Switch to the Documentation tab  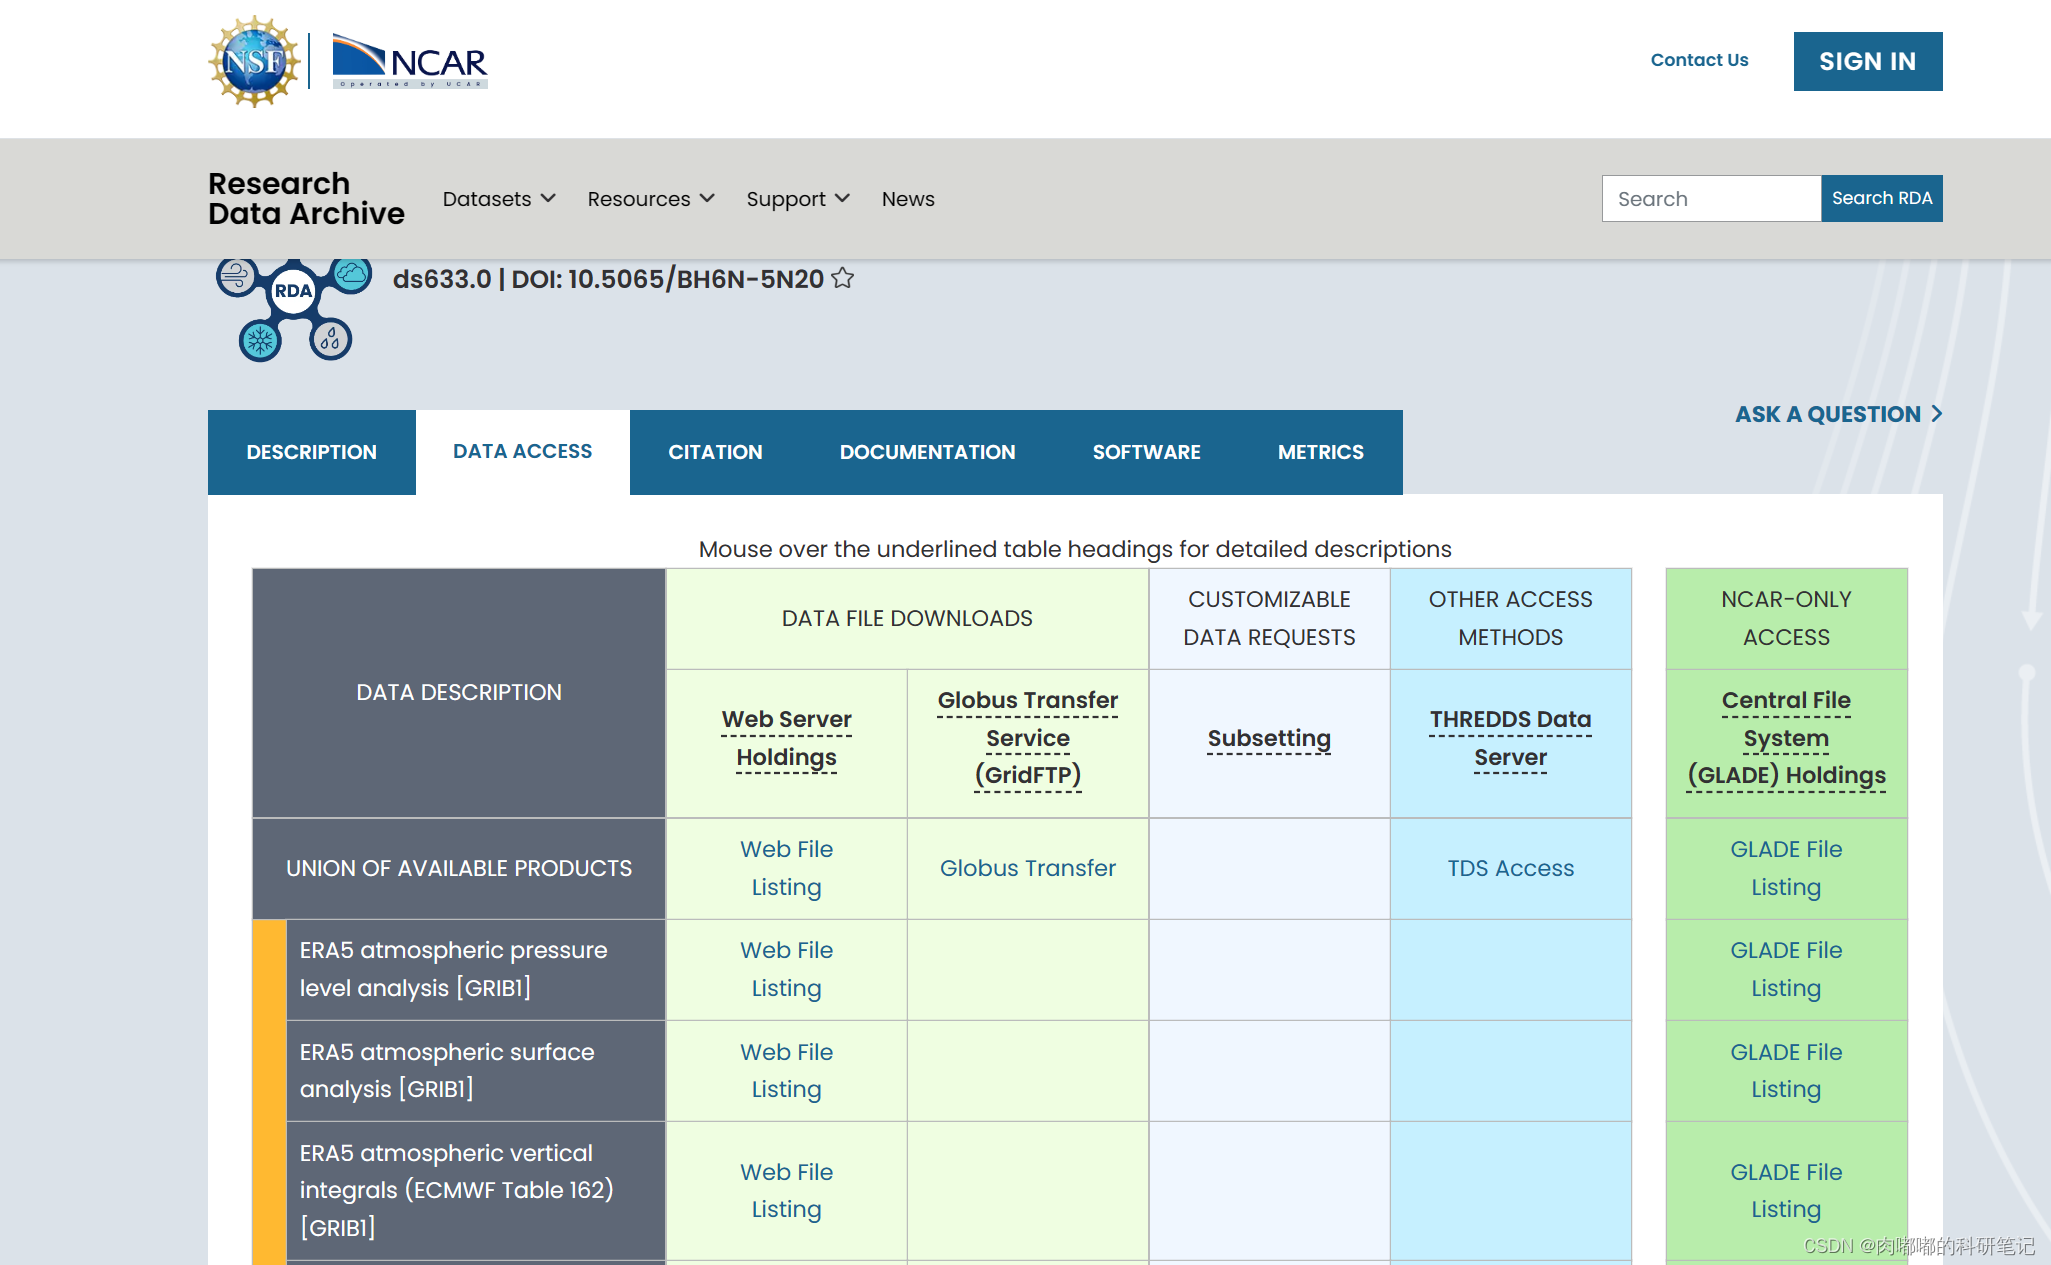click(x=927, y=452)
